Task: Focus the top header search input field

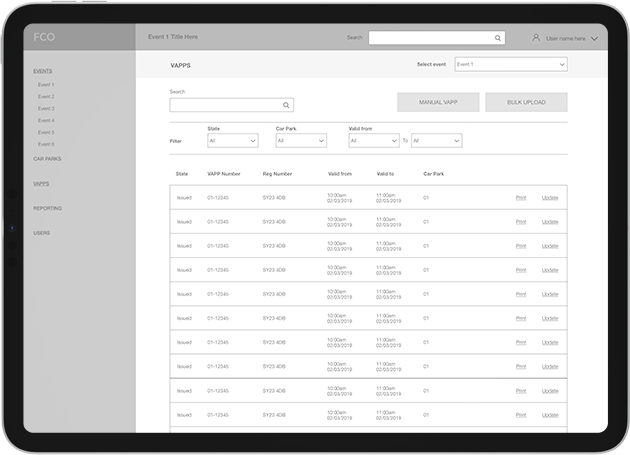Action: (x=430, y=38)
